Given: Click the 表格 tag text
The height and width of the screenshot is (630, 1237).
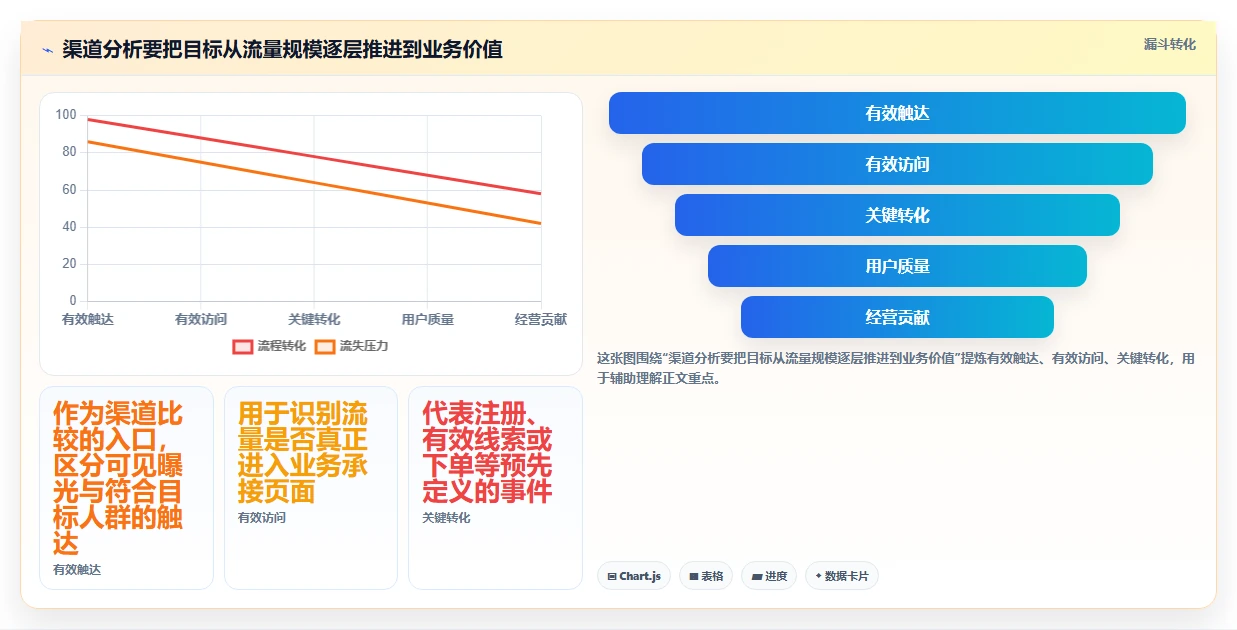Looking at the screenshot, I should pyautogui.click(x=712, y=577).
